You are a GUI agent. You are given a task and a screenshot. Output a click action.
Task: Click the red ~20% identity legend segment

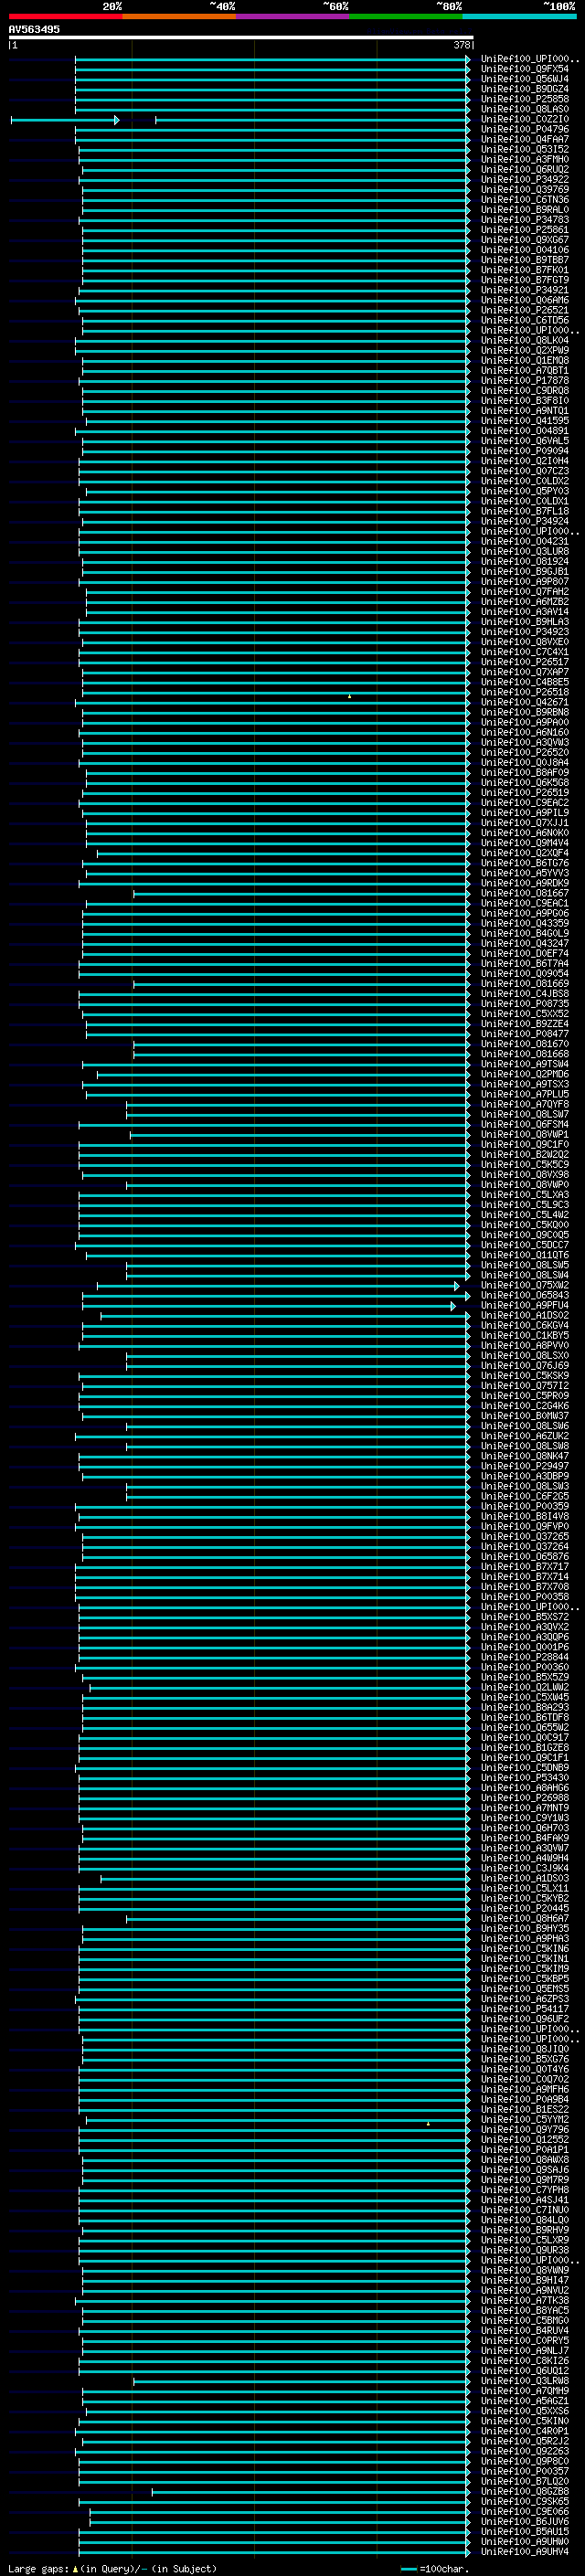pyautogui.click(x=65, y=16)
